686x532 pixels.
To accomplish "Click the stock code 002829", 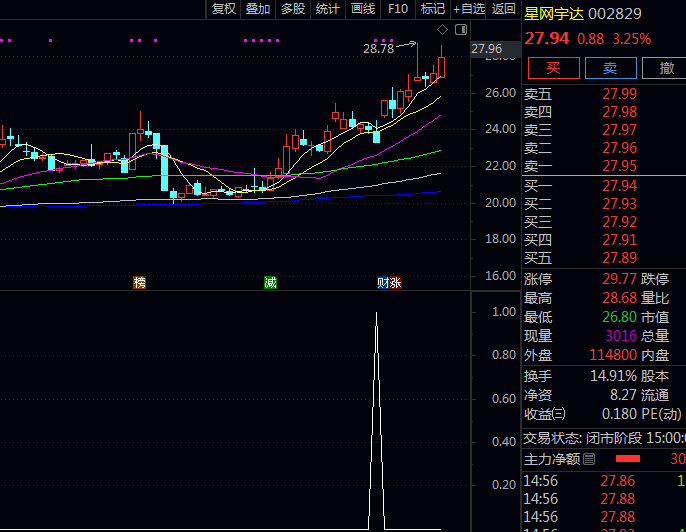I will 615,14.
